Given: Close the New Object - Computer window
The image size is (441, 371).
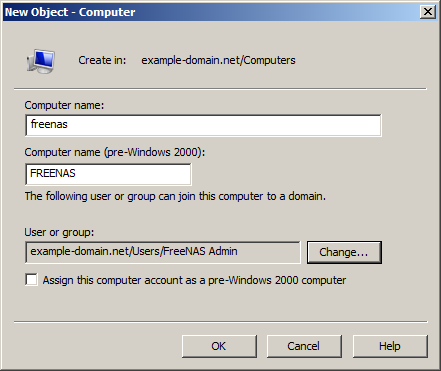Looking at the screenshot, I should [x=428, y=12].
